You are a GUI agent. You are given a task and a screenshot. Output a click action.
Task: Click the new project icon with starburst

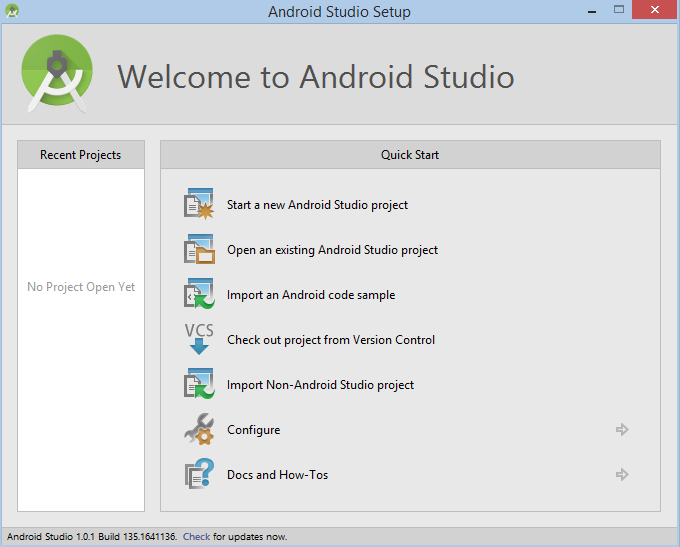[x=199, y=203]
